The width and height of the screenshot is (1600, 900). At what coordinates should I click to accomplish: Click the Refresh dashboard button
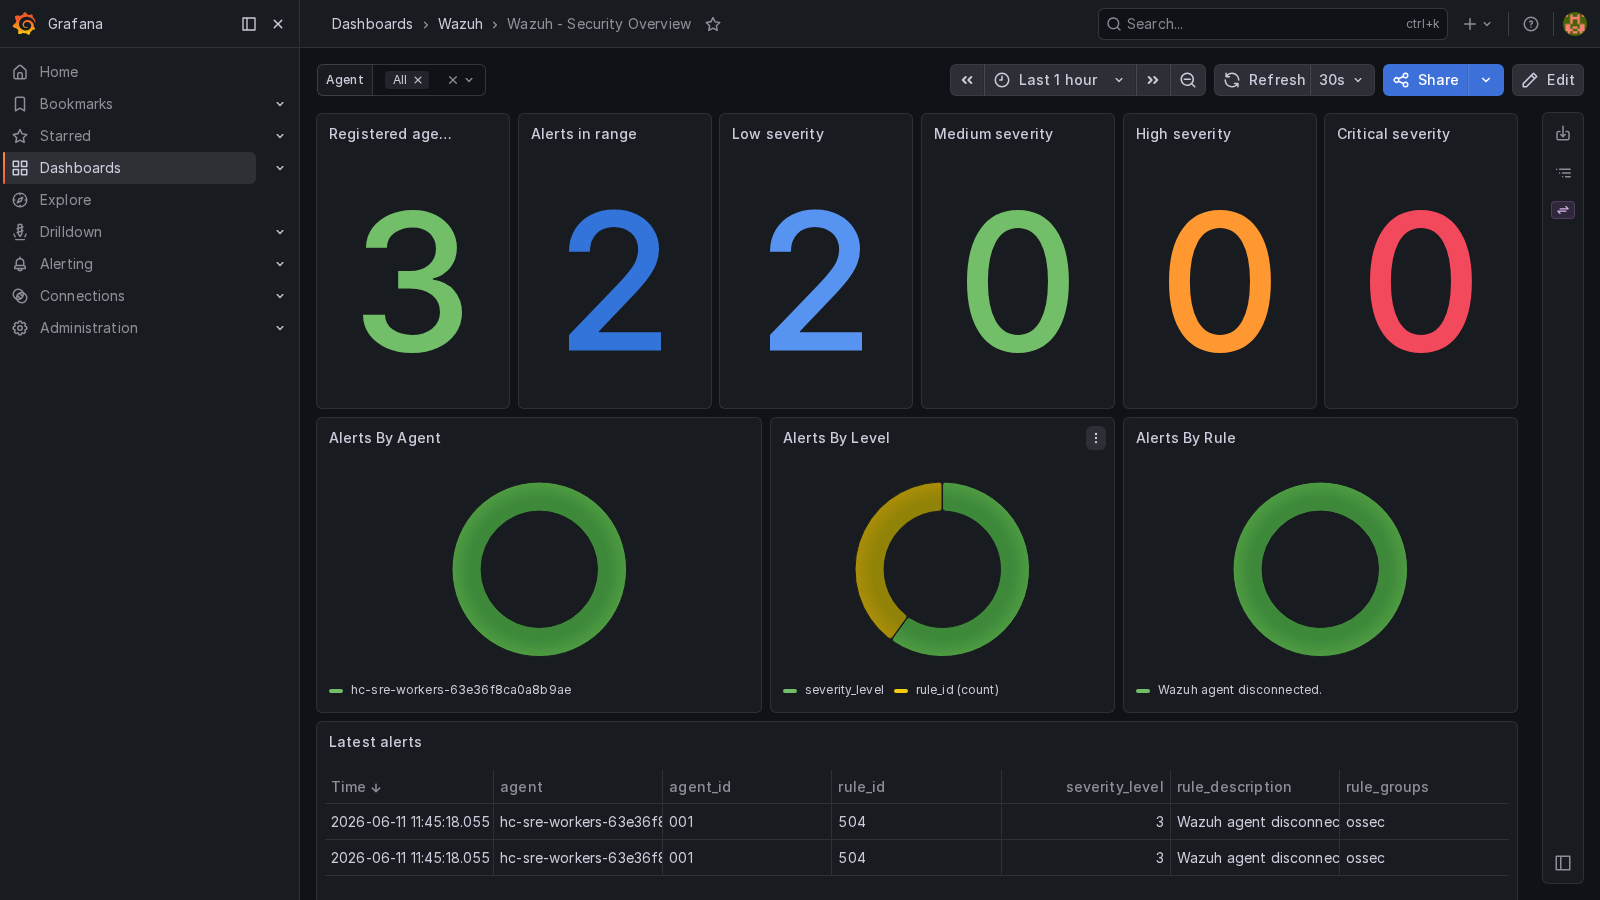pos(1263,80)
